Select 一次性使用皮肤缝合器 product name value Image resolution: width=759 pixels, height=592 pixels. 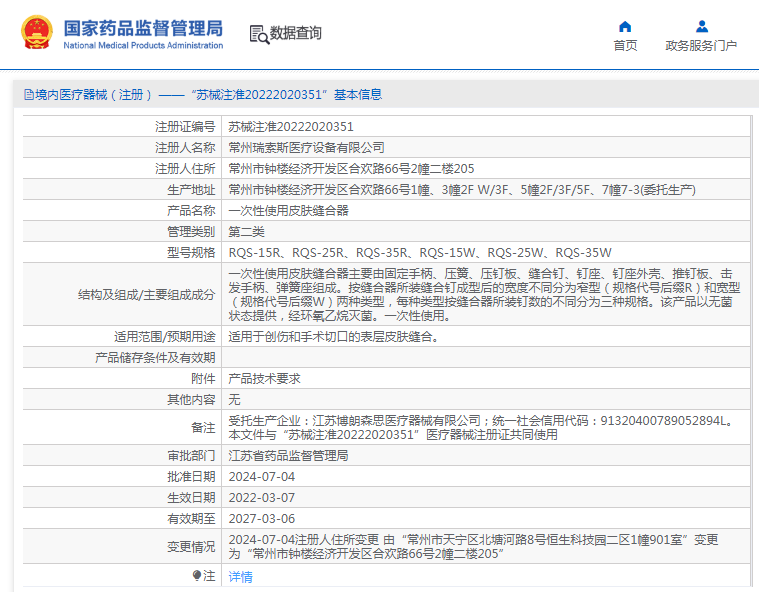(x=288, y=211)
